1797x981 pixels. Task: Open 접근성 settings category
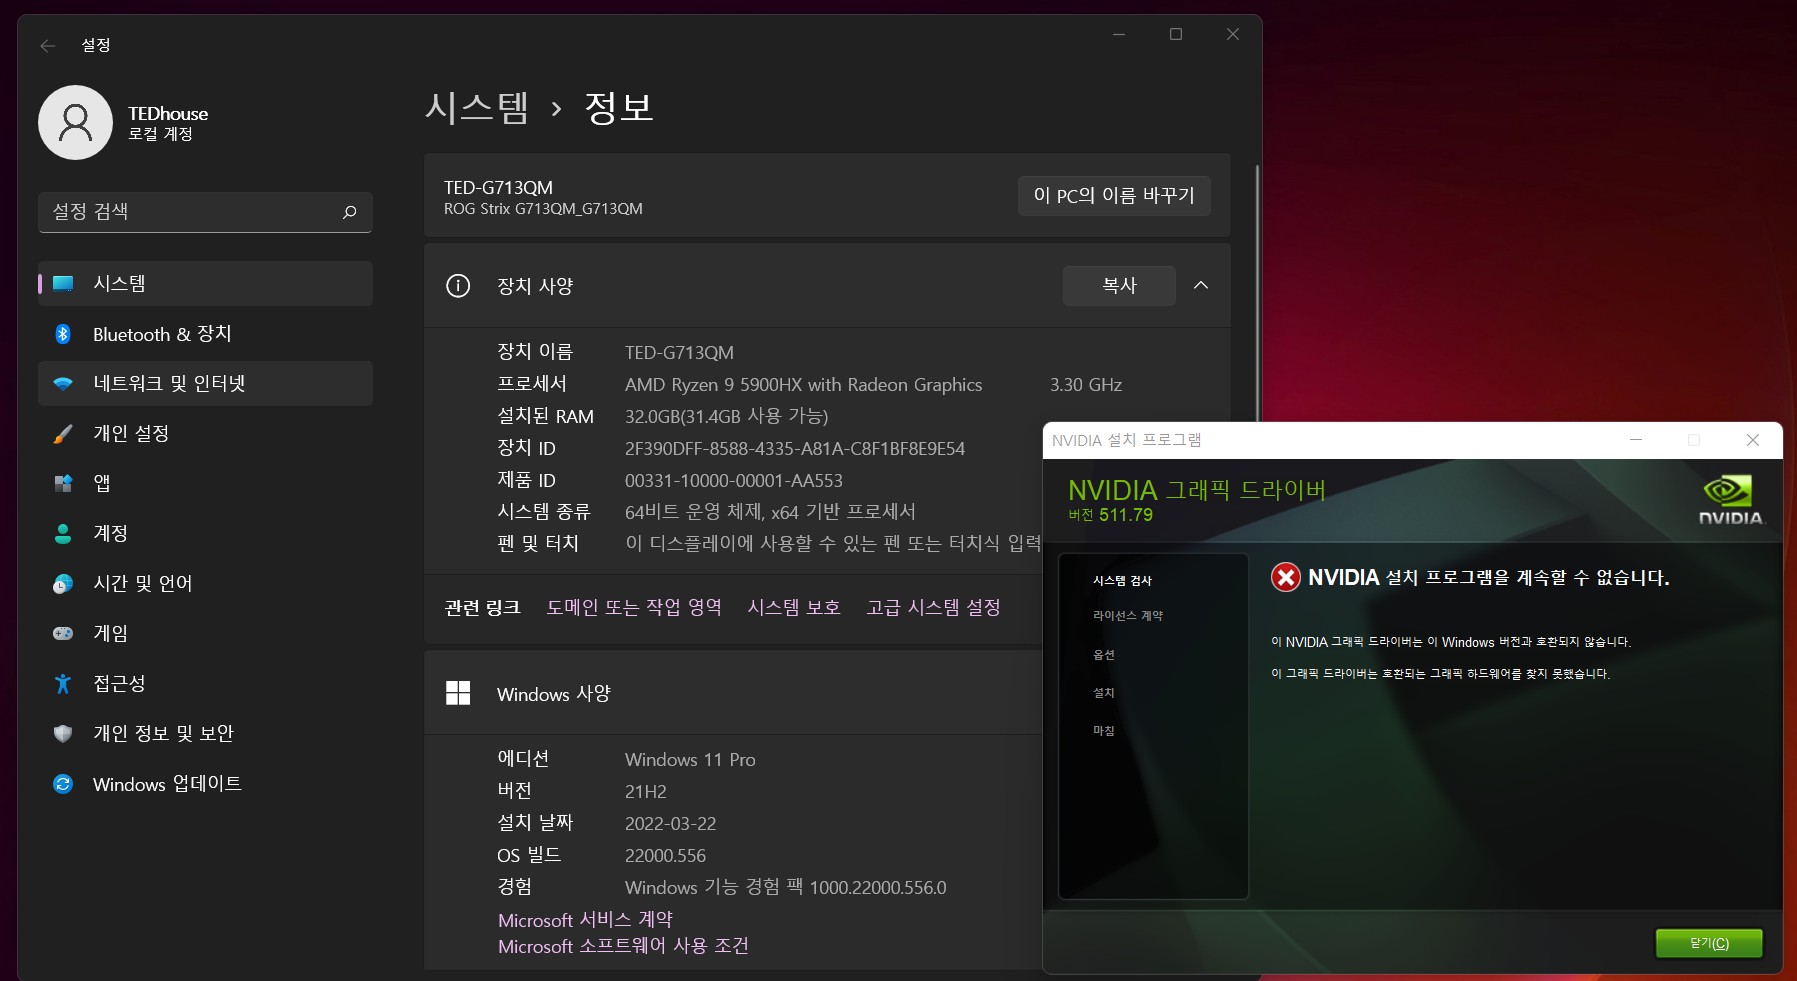205,684
